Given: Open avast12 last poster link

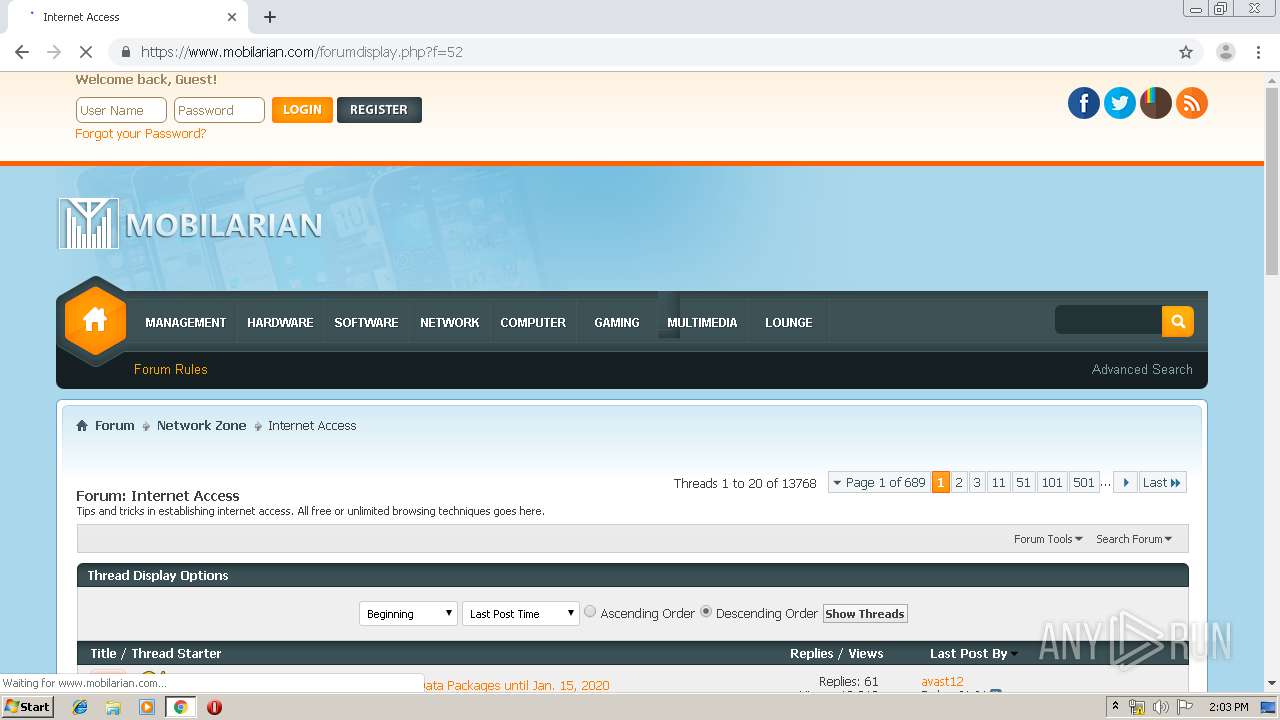Looking at the screenshot, I should click(942, 681).
